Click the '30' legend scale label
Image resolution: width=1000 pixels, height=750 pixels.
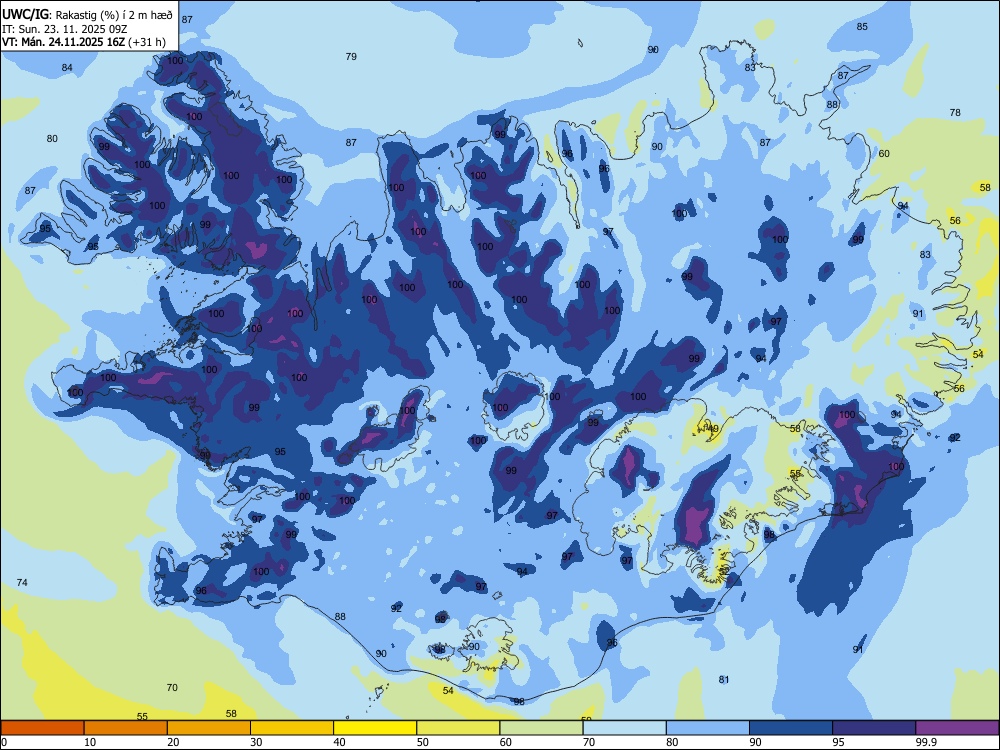[x=256, y=742]
